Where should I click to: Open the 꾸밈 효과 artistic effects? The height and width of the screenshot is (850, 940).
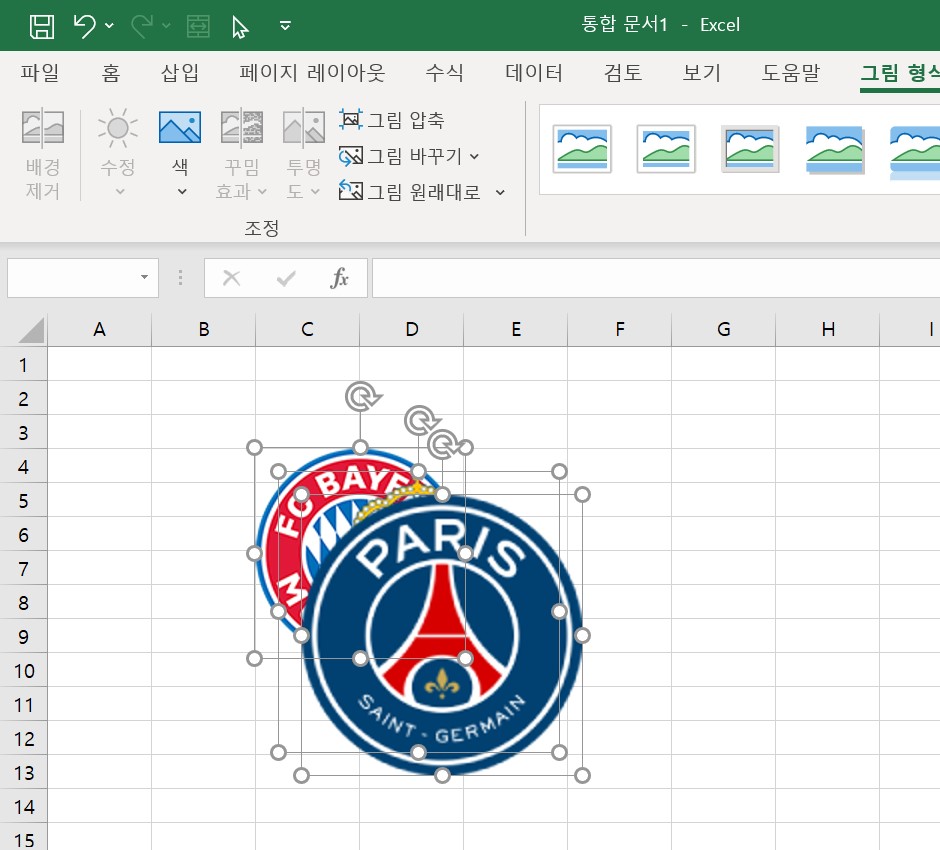click(x=242, y=152)
